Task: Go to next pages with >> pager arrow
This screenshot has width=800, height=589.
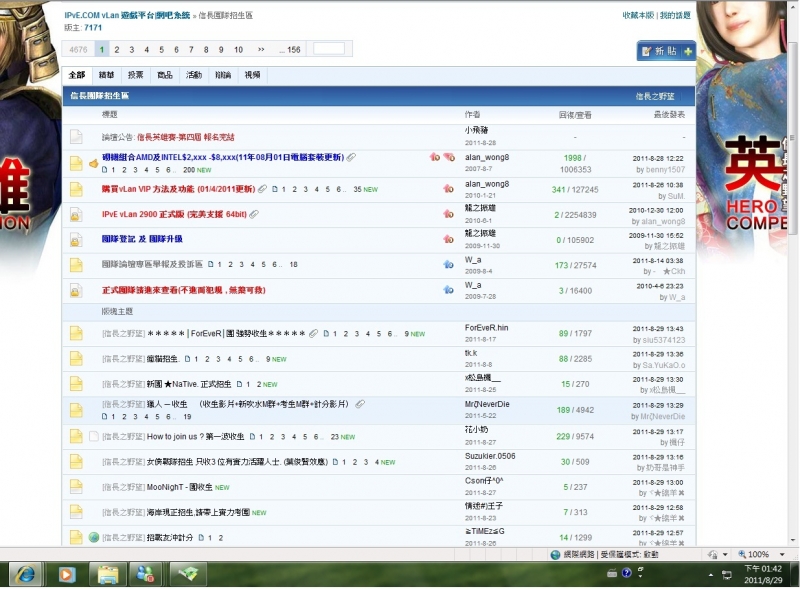Action: tap(261, 49)
